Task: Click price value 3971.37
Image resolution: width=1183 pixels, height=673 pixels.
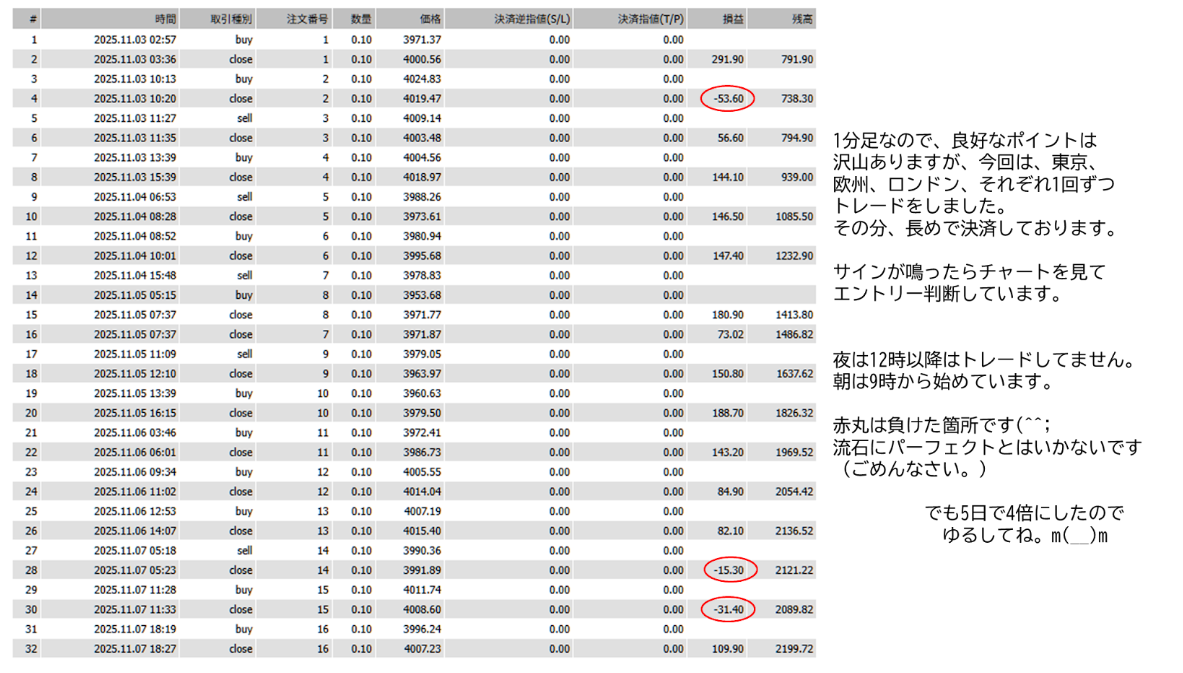Action: (x=422, y=39)
